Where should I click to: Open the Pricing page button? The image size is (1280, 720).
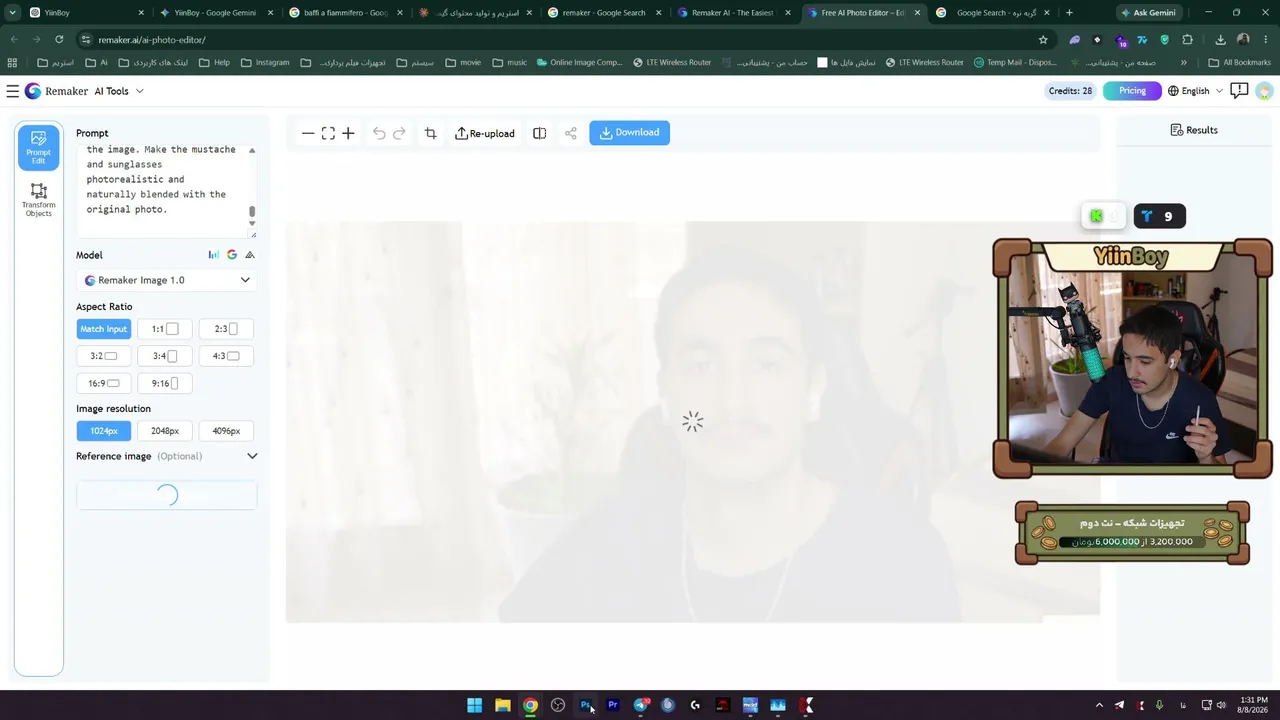1132,91
